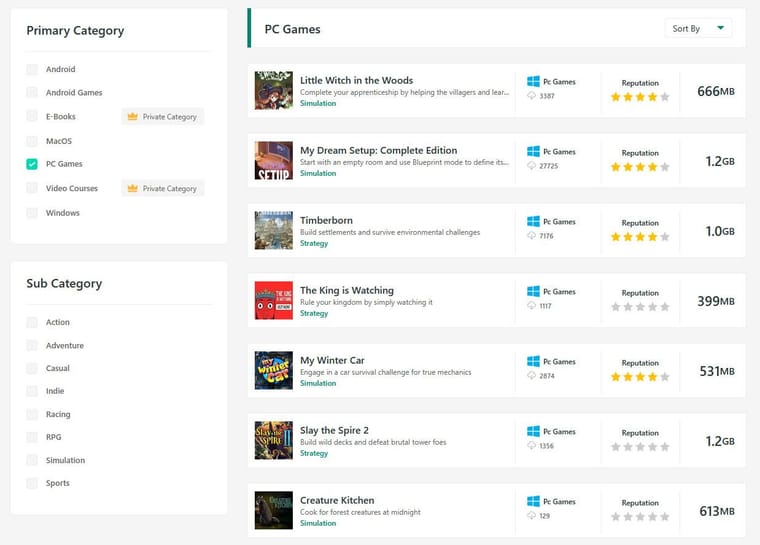Click Simulation tag under My Winter Car
760x545 pixels.
[318, 383]
